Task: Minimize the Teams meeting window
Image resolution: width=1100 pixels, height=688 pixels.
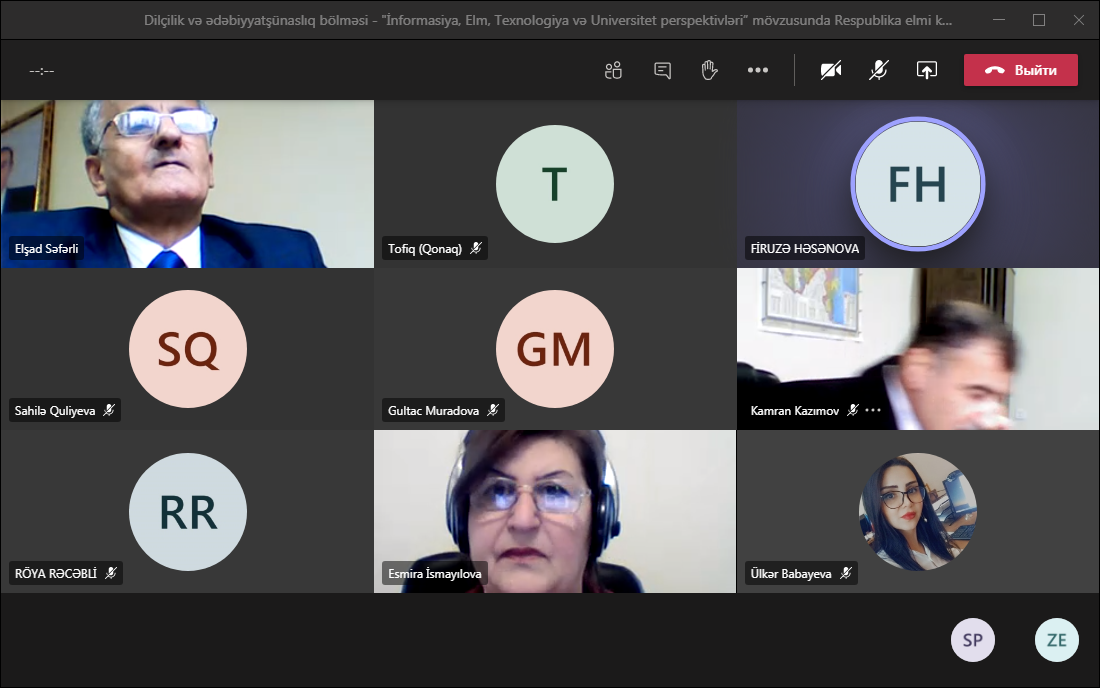Action: (999, 20)
